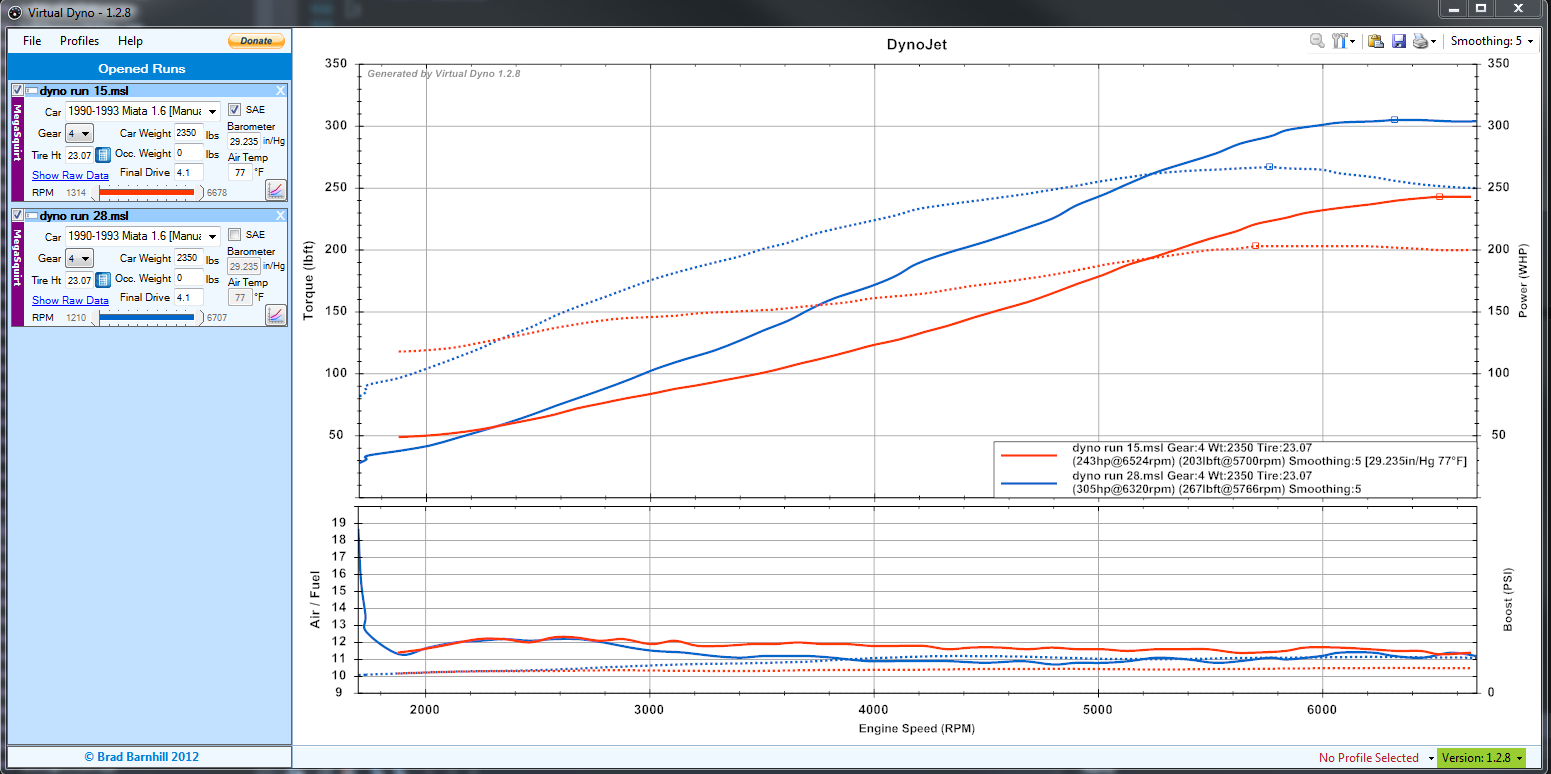Image resolution: width=1551 pixels, height=774 pixels.
Task: Open Car model dropdown for dyno run 28
Action: coord(211,236)
